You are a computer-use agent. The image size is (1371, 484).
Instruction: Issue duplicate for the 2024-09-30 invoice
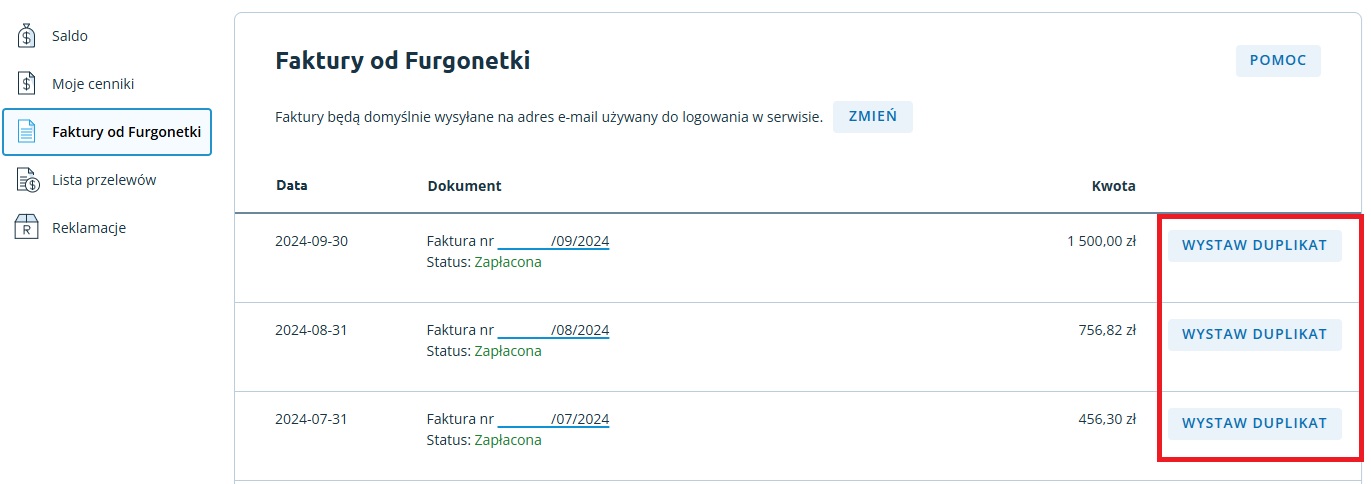pyautogui.click(x=1254, y=245)
